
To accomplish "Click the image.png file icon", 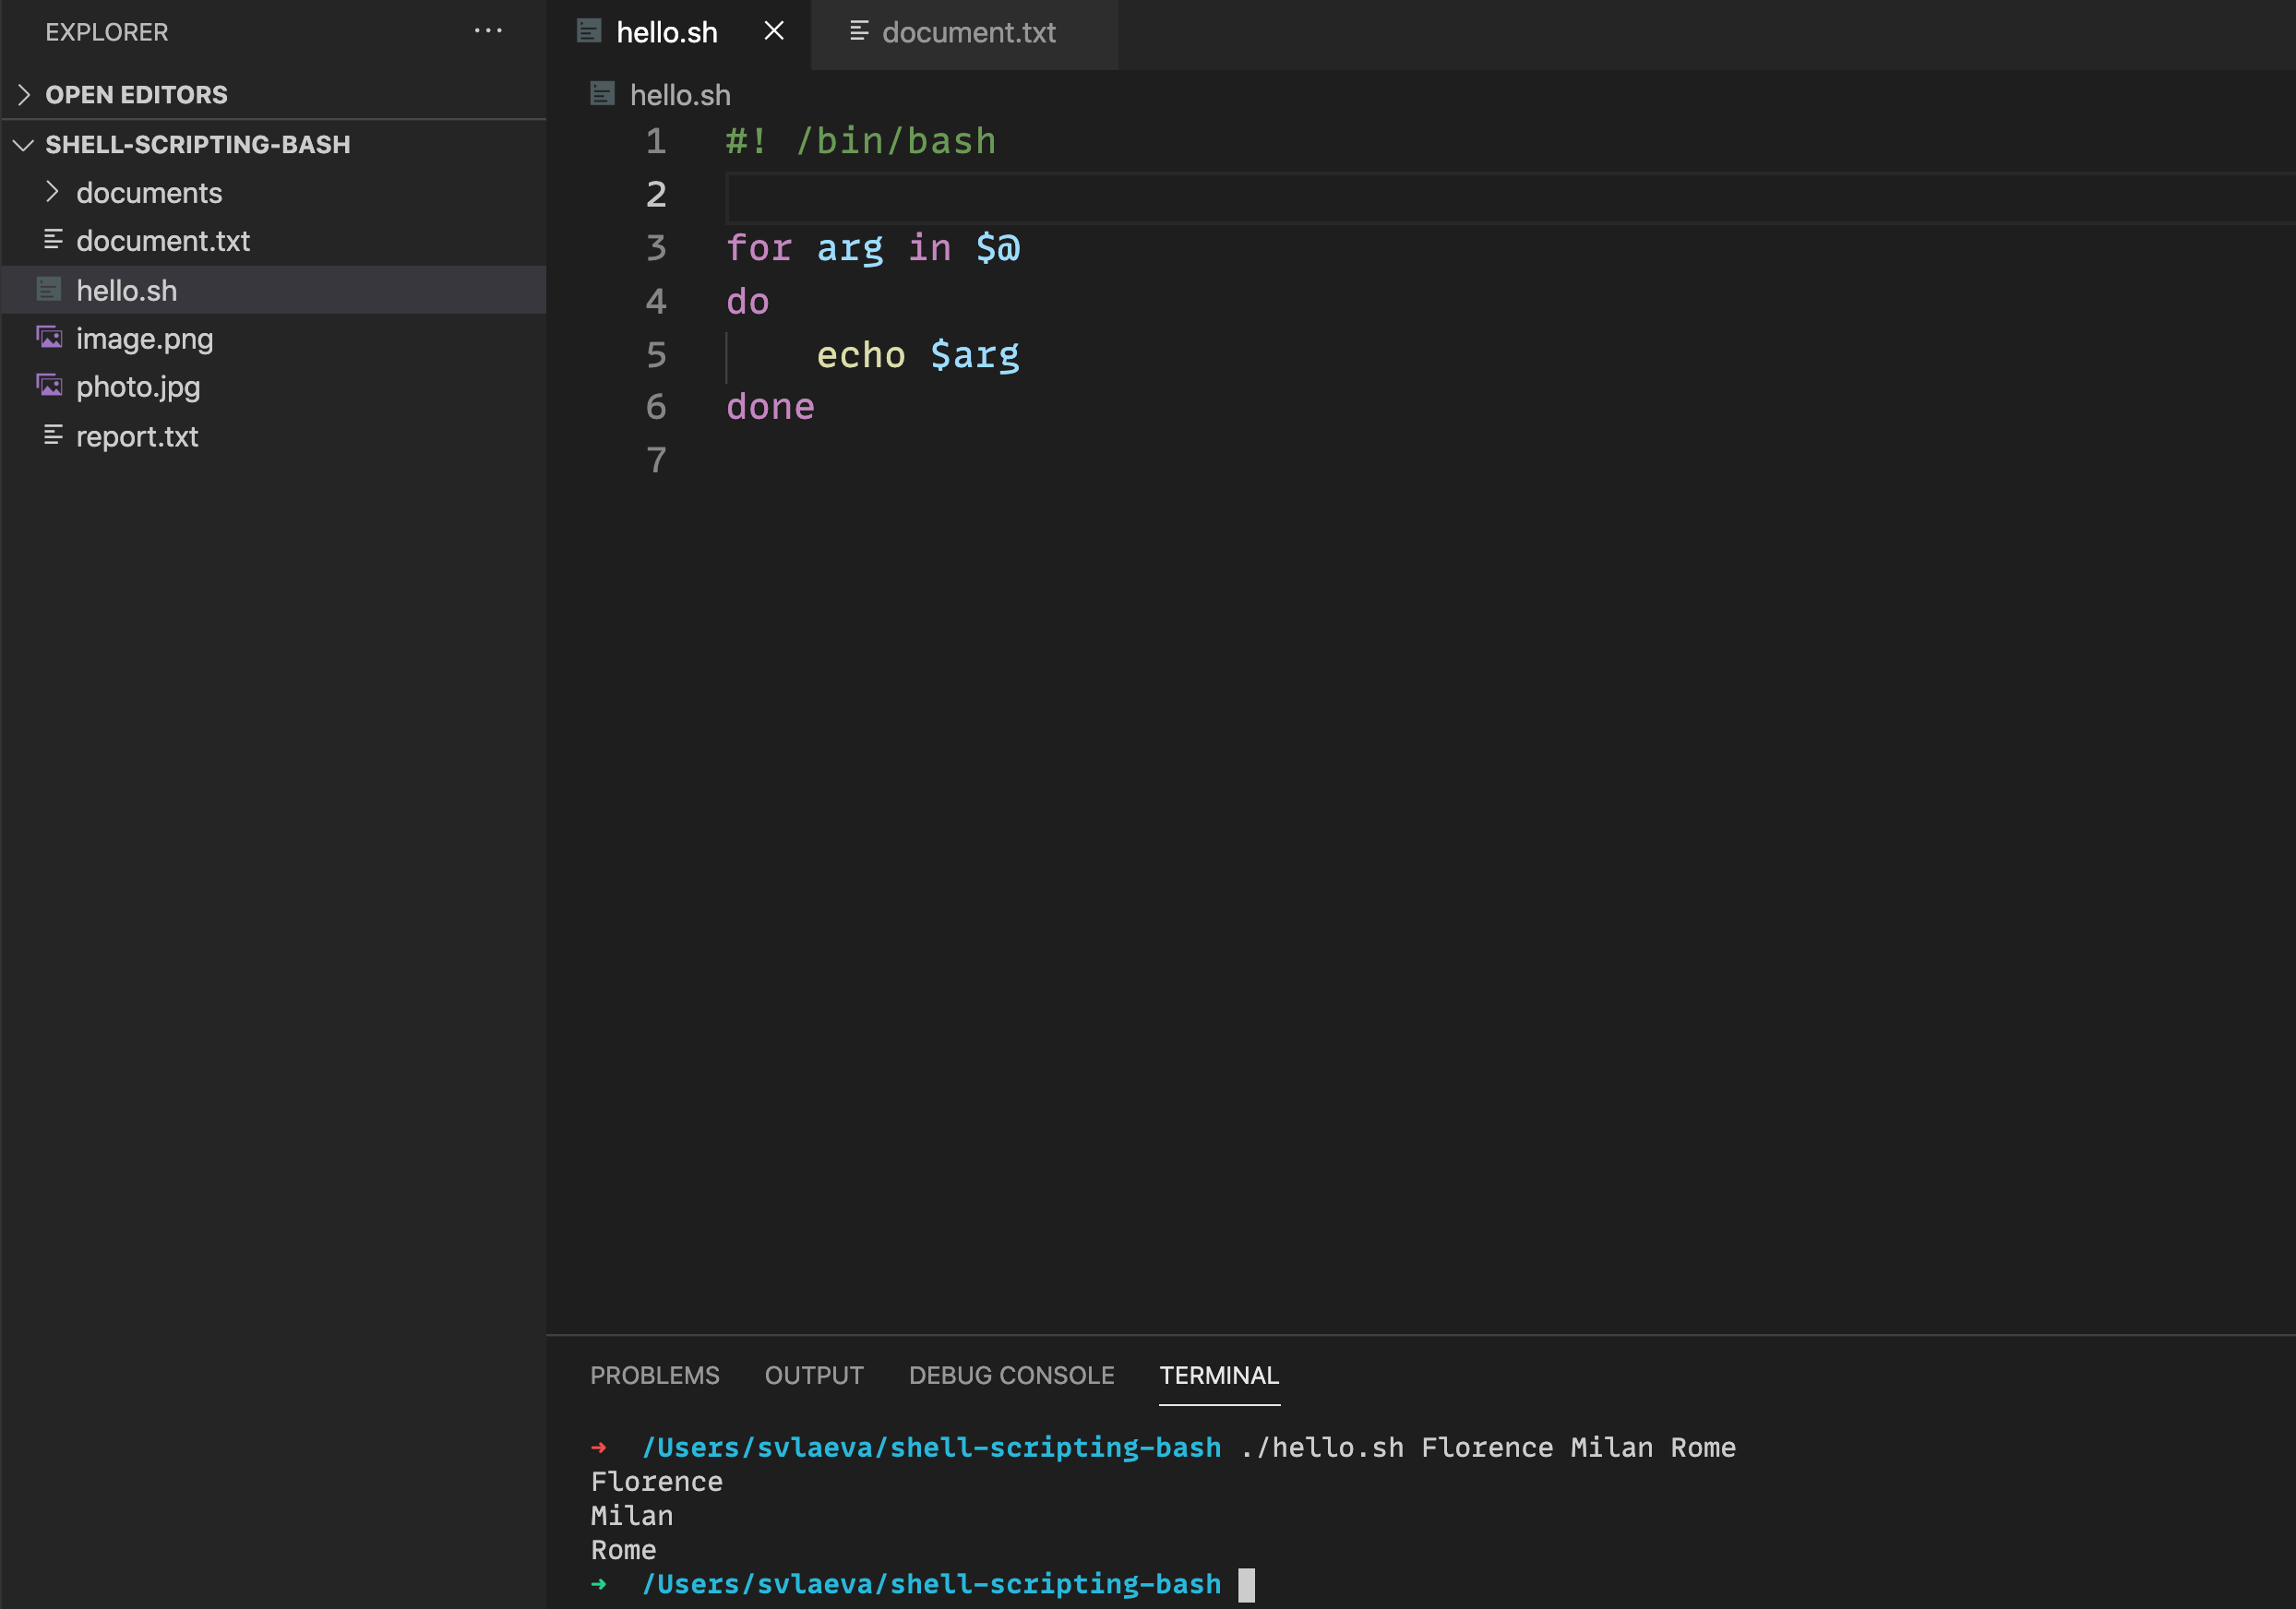I will tap(50, 338).
